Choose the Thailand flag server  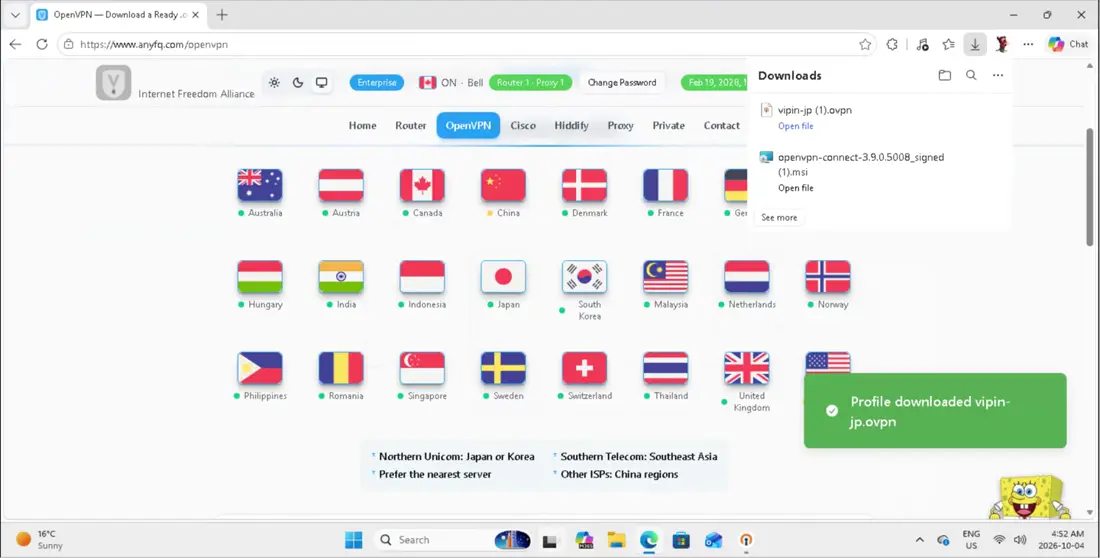click(x=666, y=368)
